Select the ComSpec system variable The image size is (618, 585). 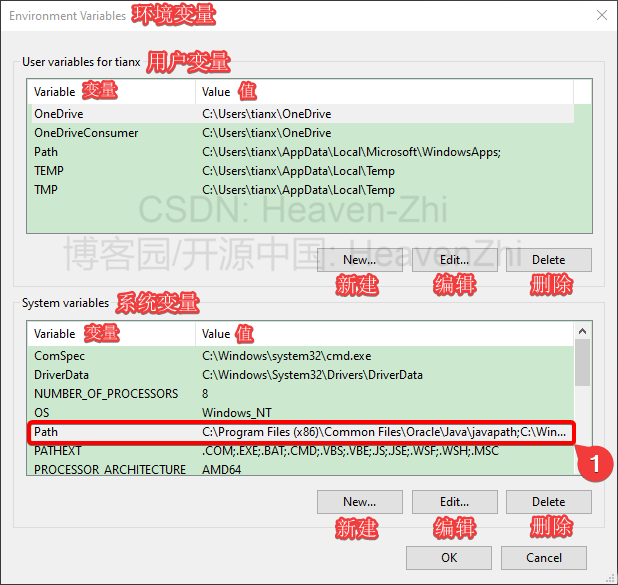(301, 356)
